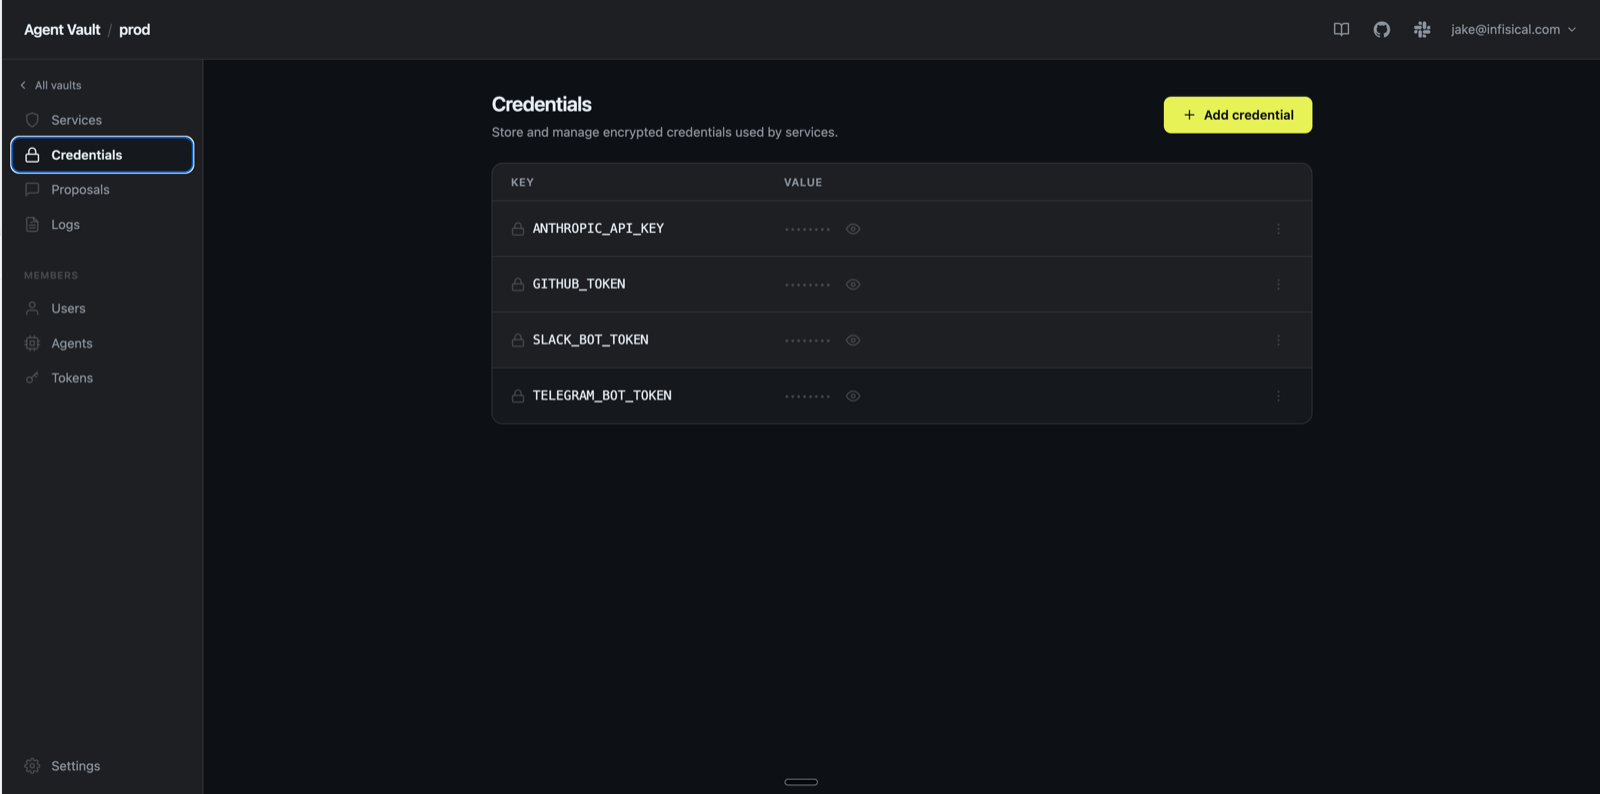Click the GITHUB_TOKEN key name
The width and height of the screenshot is (1600, 794).
click(579, 285)
